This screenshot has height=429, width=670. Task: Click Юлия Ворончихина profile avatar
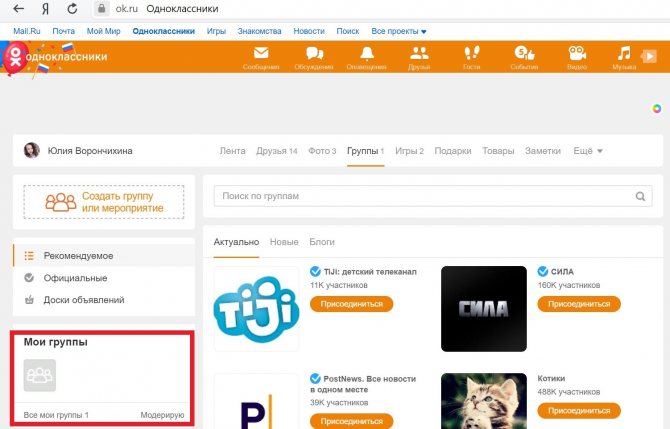[x=32, y=150]
